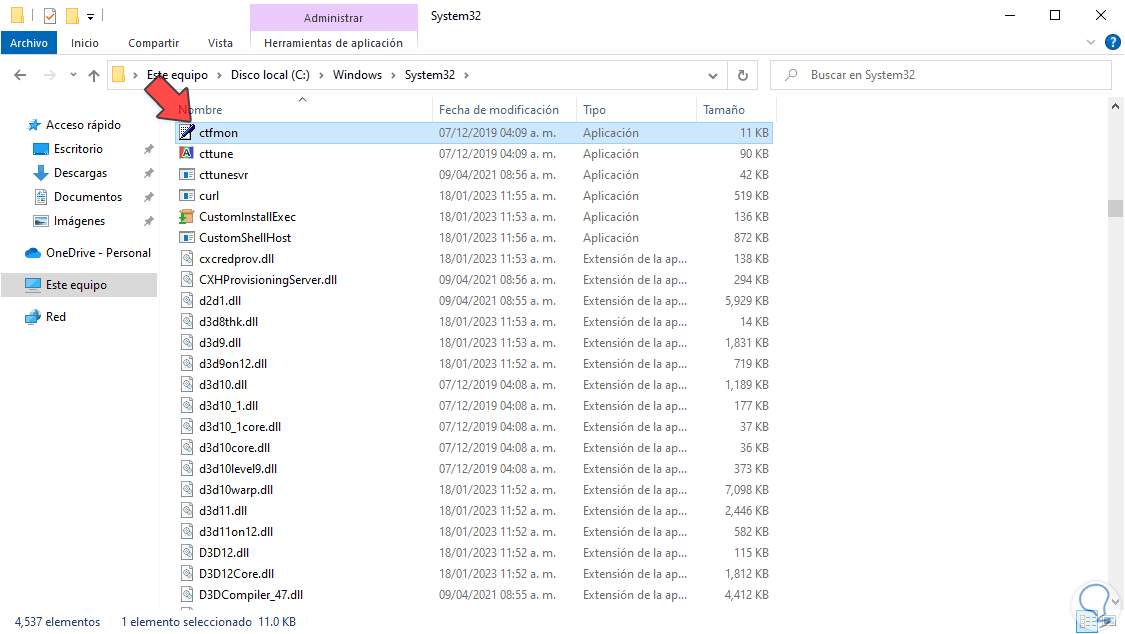Click the Este equipo computer icon
This screenshot has width=1125, height=634.
click(x=33, y=285)
